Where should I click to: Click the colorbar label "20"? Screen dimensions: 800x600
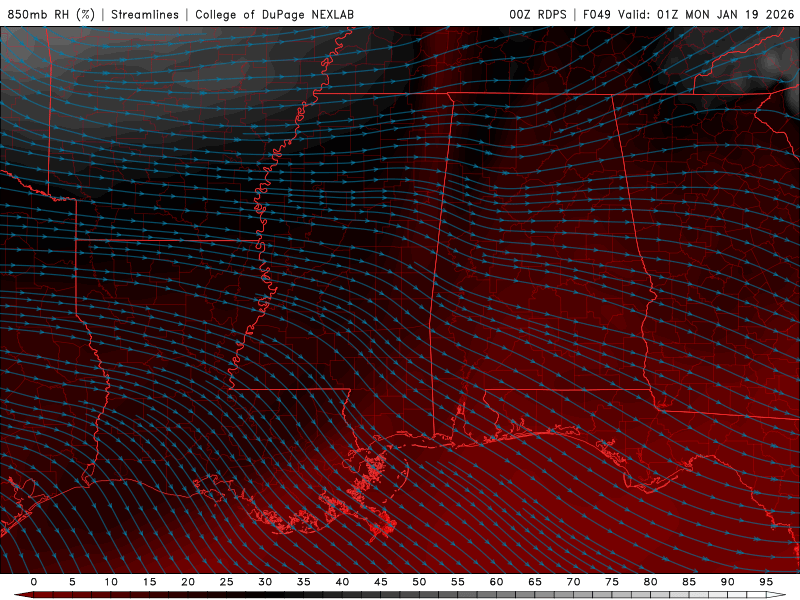(x=188, y=582)
